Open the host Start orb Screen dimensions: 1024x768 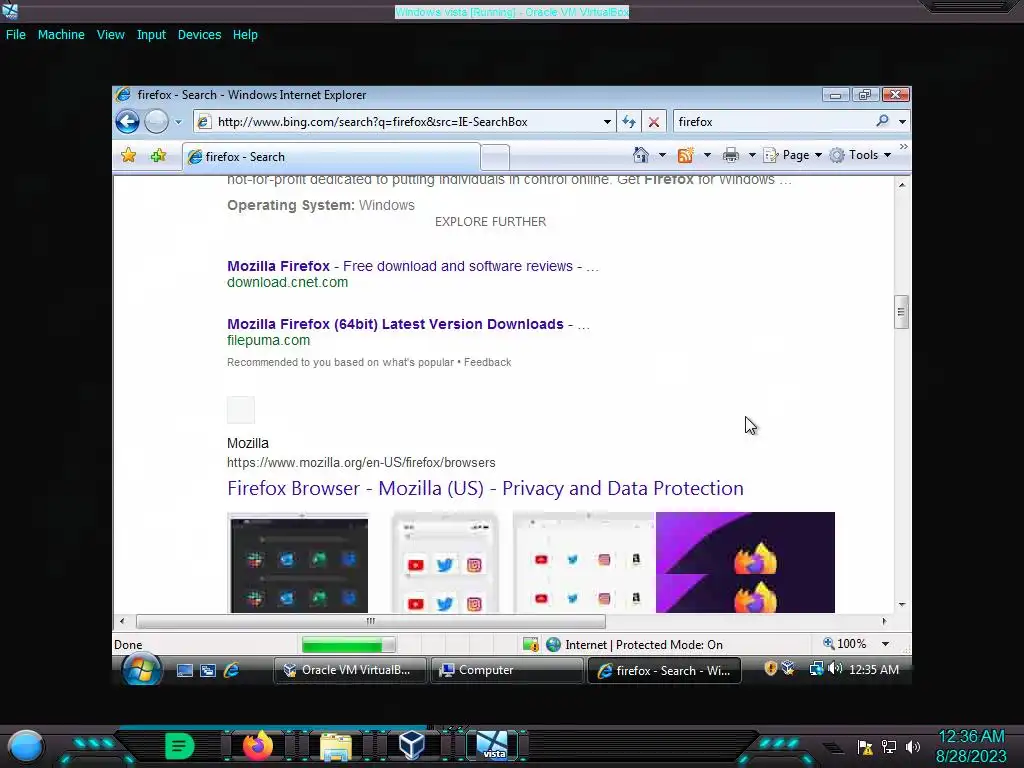click(x=25, y=746)
